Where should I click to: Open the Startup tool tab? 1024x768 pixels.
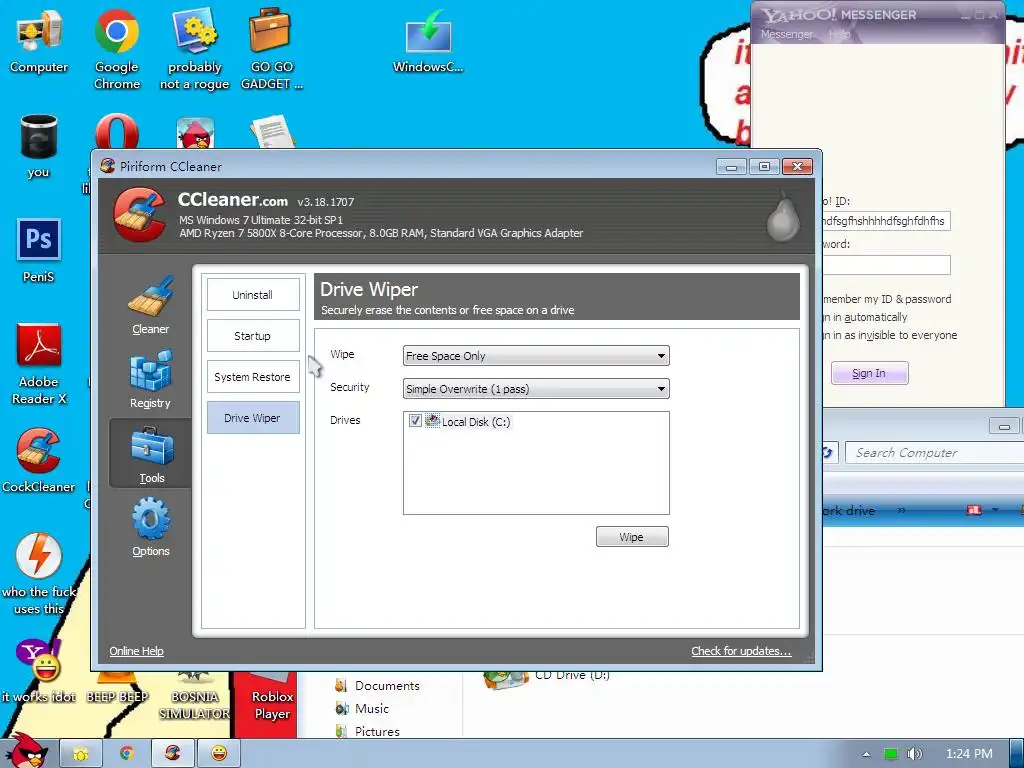pyautogui.click(x=253, y=336)
